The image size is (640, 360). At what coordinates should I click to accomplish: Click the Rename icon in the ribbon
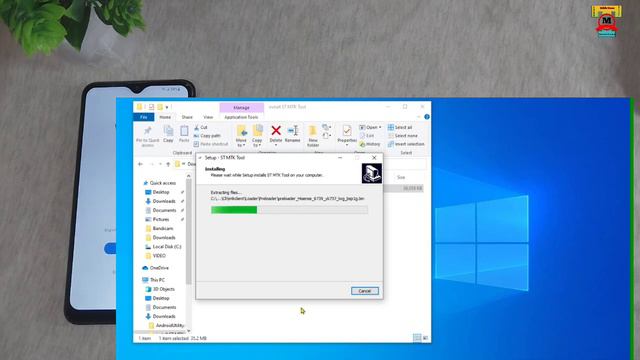coord(293,131)
